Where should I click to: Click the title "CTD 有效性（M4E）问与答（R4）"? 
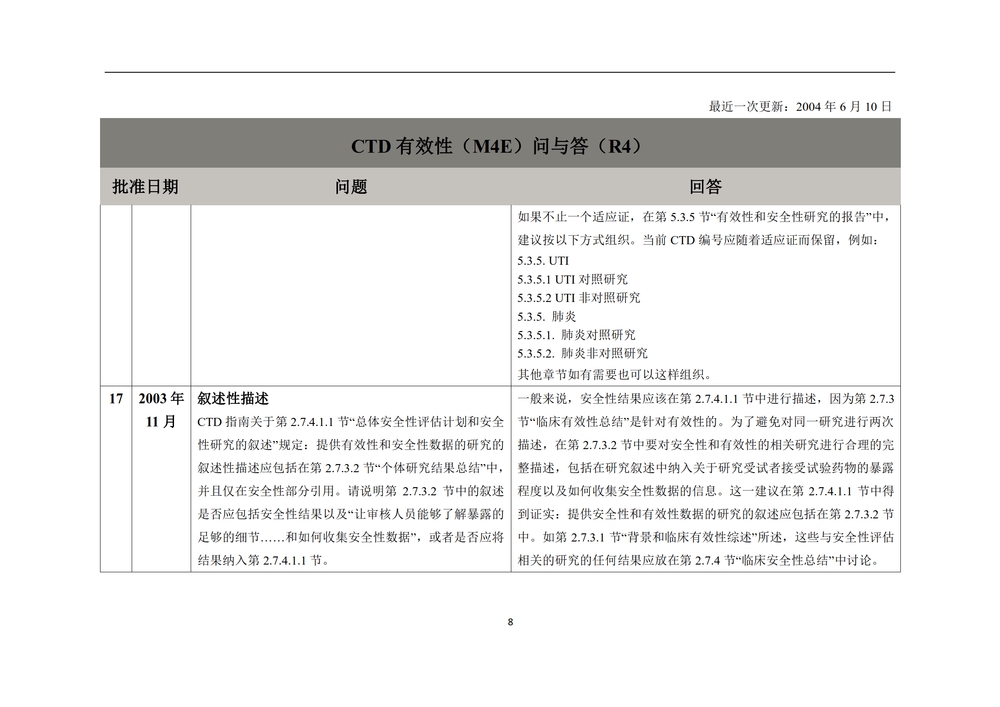click(496, 145)
